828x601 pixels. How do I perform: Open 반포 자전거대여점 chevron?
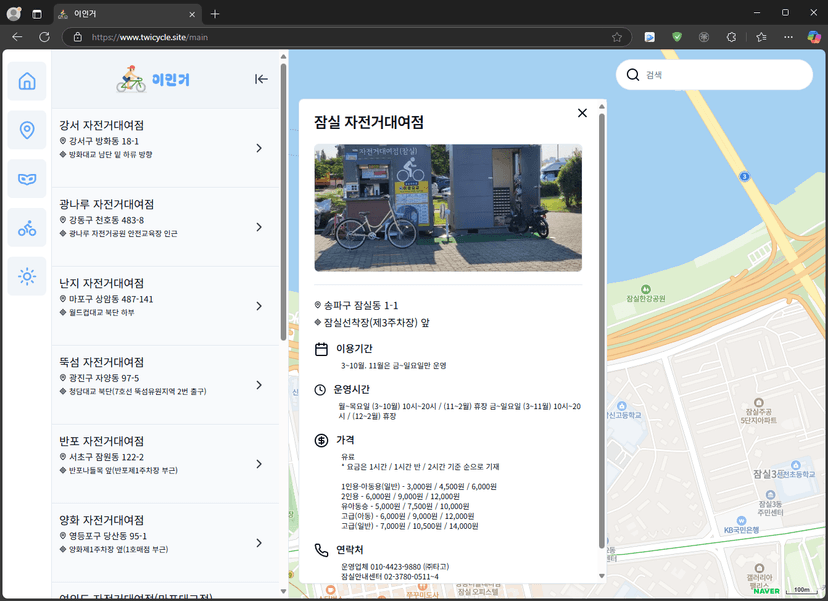(x=259, y=464)
